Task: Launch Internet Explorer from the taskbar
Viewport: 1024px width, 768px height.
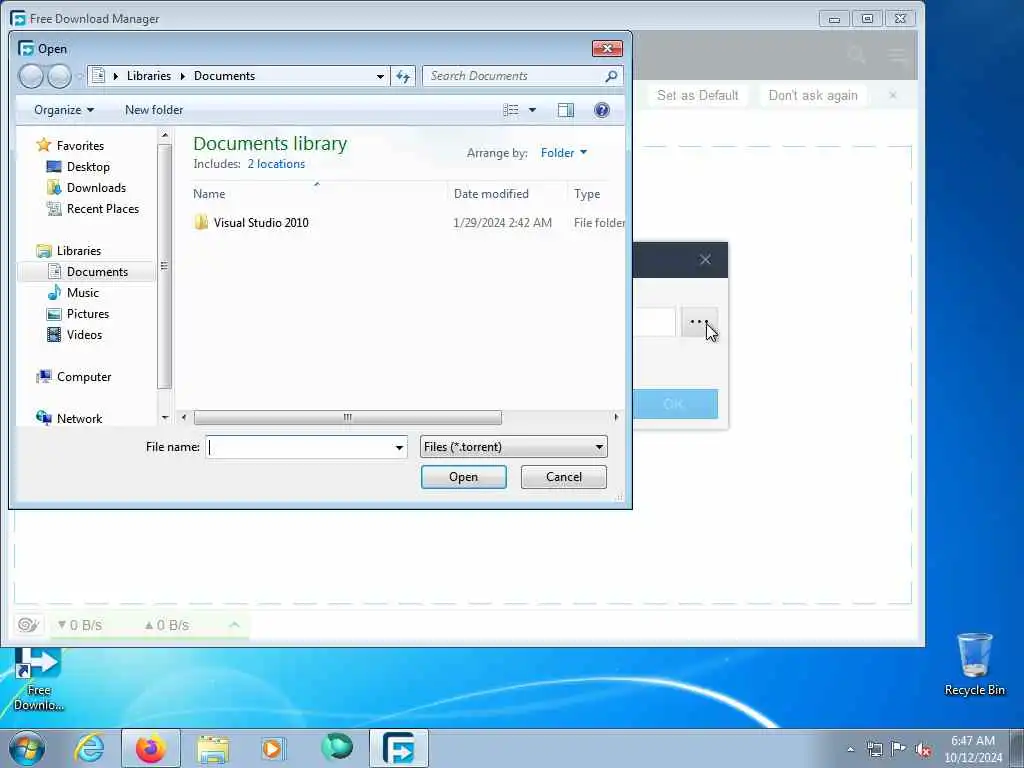Action: (89, 748)
